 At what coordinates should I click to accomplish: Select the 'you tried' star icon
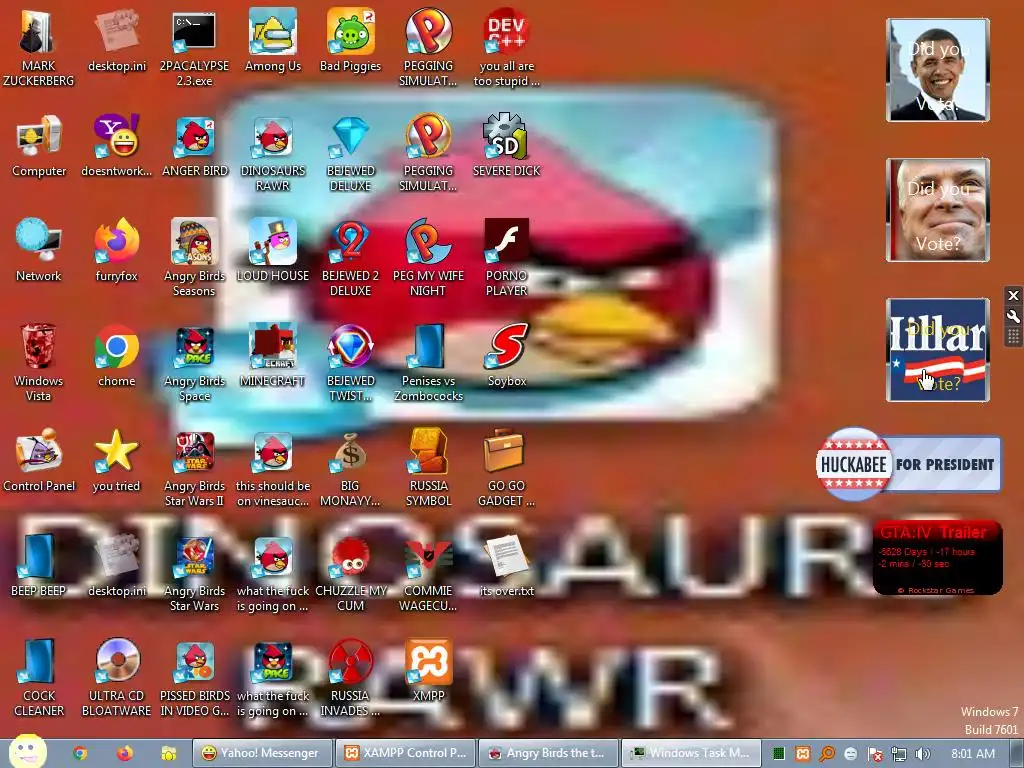coord(116,461)
